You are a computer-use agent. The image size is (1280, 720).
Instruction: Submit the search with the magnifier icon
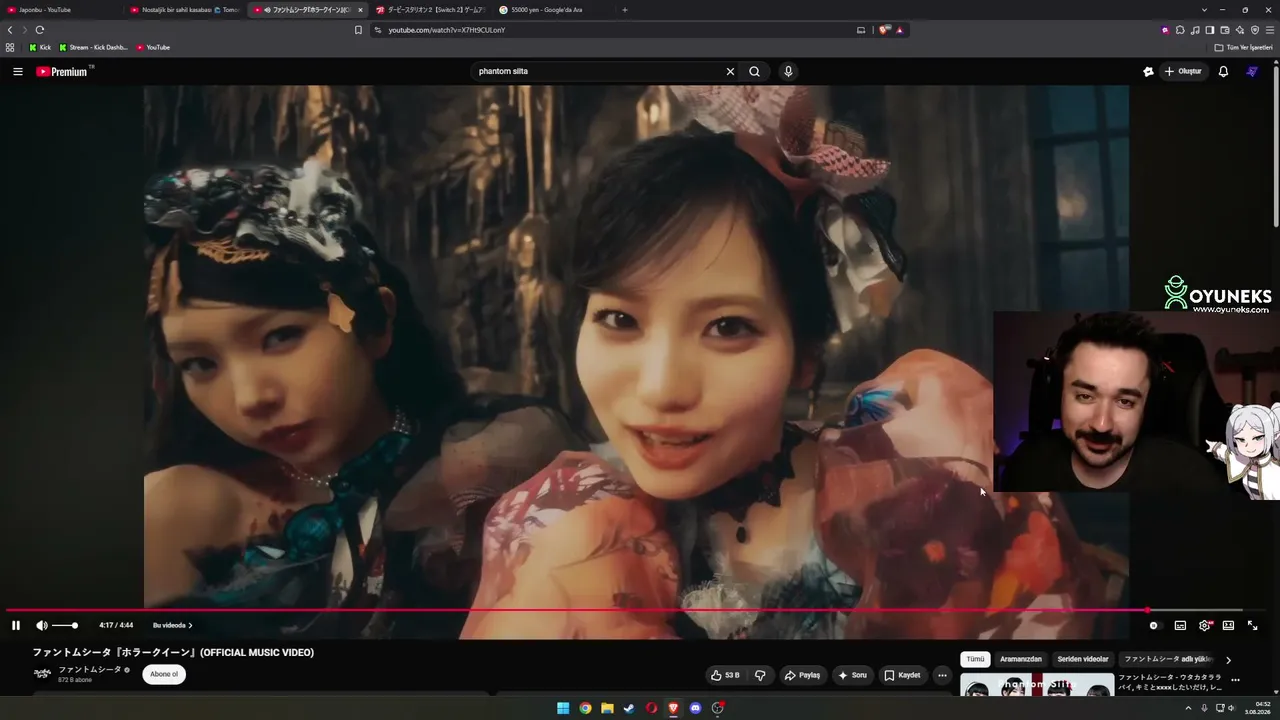point(754,71)
